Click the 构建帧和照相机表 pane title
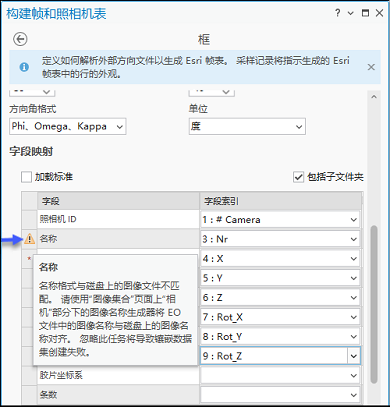This screenshot has height=407, width=390. (56, 14)
